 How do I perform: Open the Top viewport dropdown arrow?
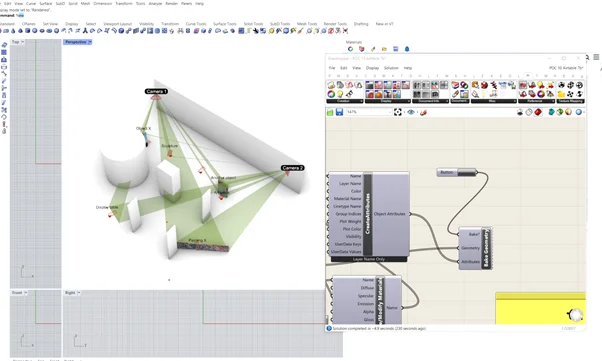click(x=22, y=42)
